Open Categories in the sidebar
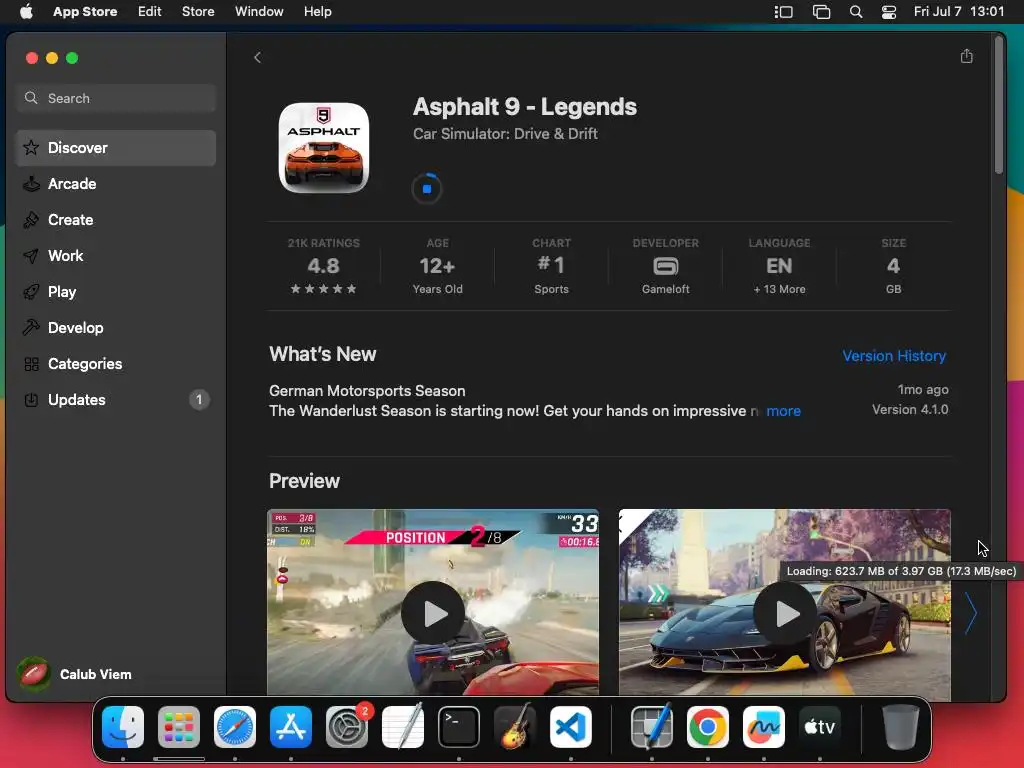1024x768 pixels. click(116, 363)
